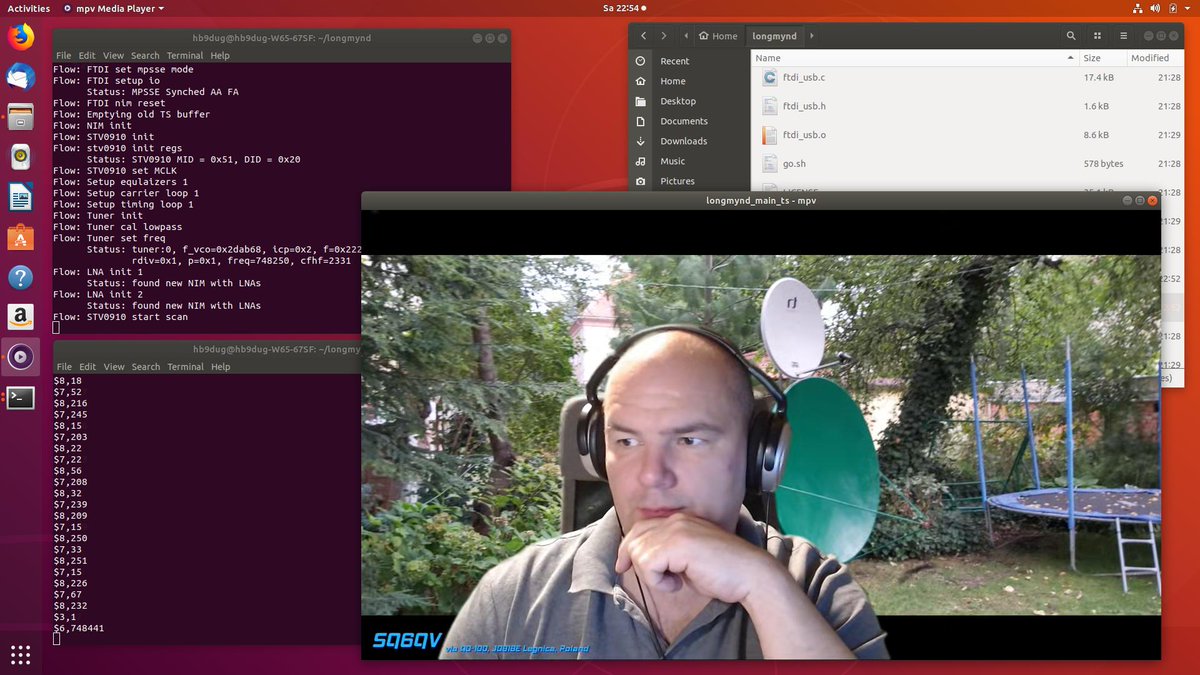1200x675 pixels.
Task: Open the system menu dropdown arrow
Action: [1190, 8]
